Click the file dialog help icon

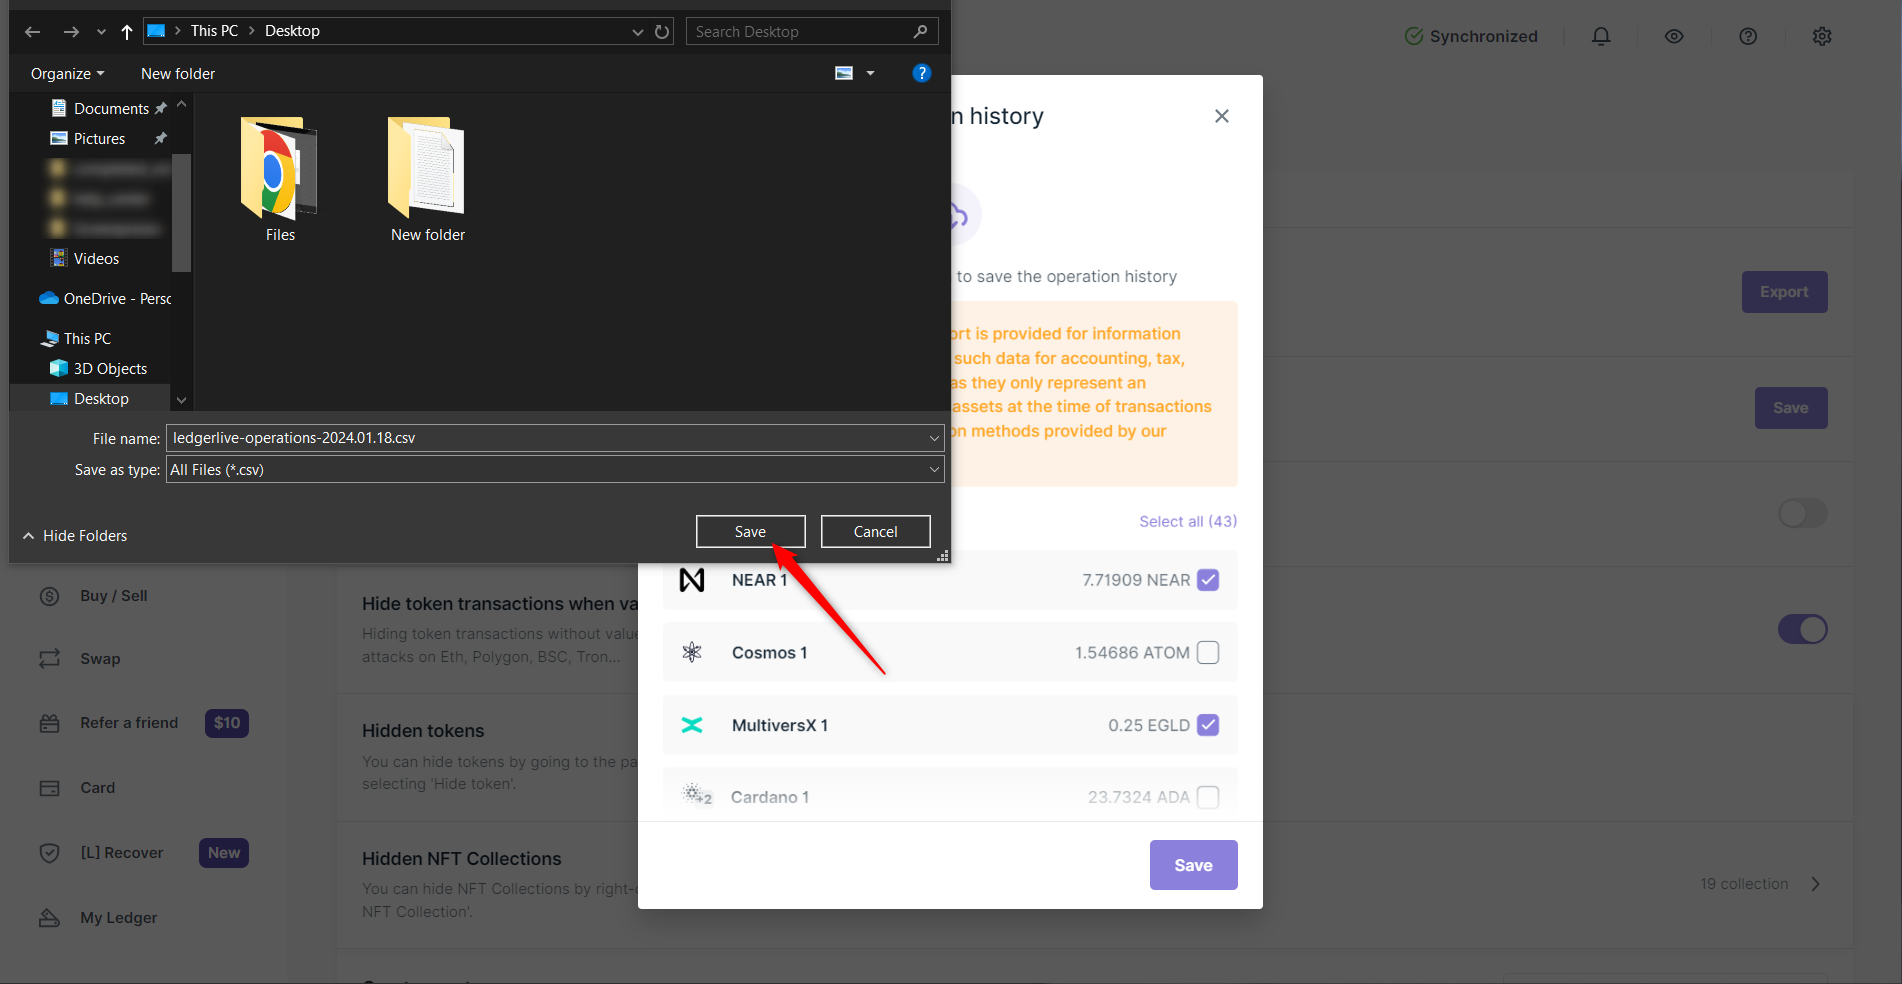[922, 73]
